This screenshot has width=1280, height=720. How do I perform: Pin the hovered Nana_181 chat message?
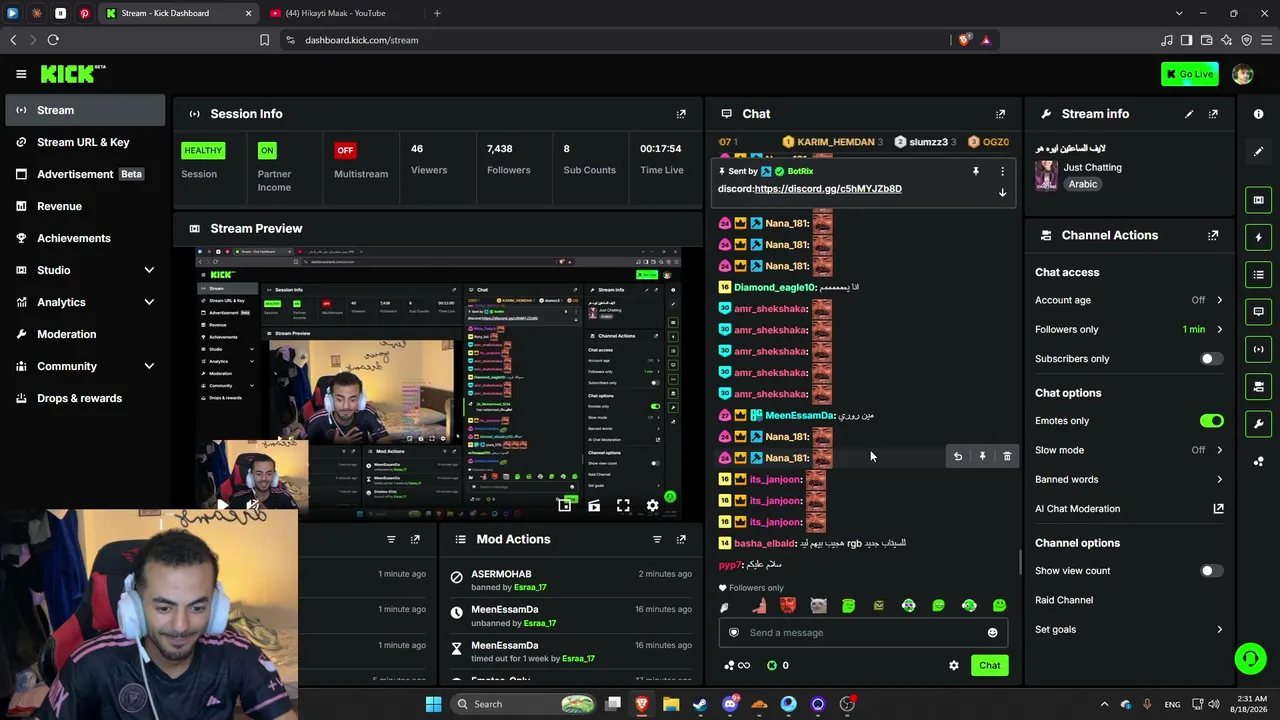[x=982, y=457]
